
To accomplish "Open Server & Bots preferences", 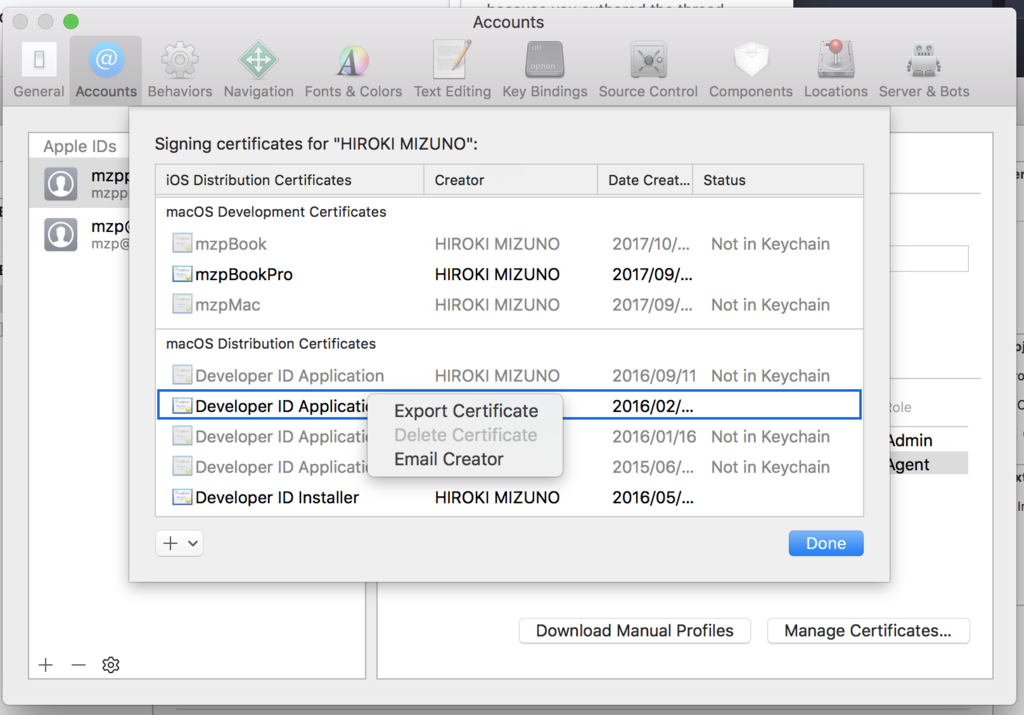I will coord(923,71).
